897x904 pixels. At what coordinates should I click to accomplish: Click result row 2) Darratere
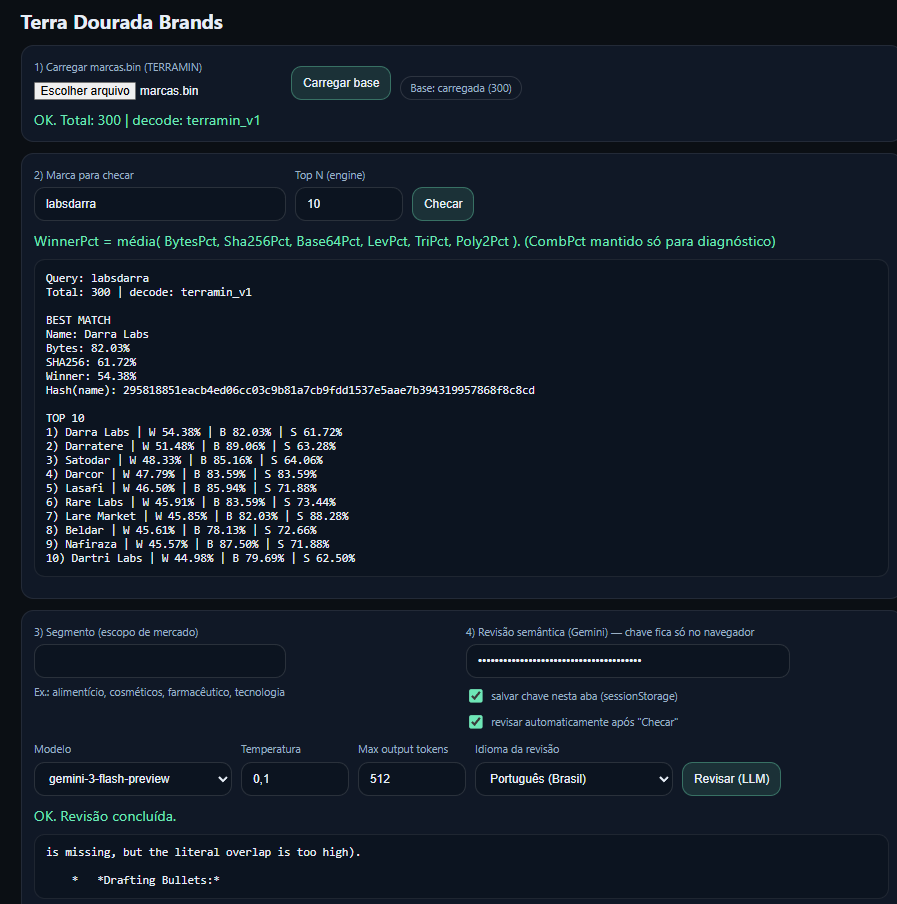191,446
